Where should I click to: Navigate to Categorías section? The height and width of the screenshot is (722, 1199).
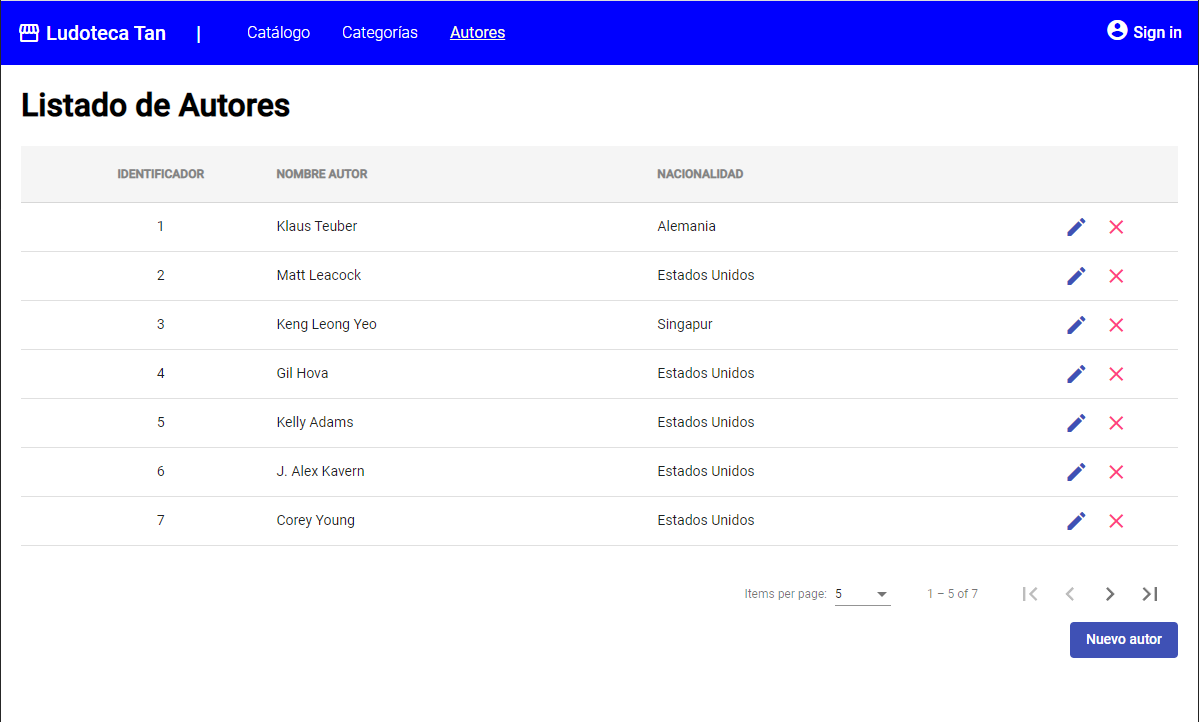(380, 32)
